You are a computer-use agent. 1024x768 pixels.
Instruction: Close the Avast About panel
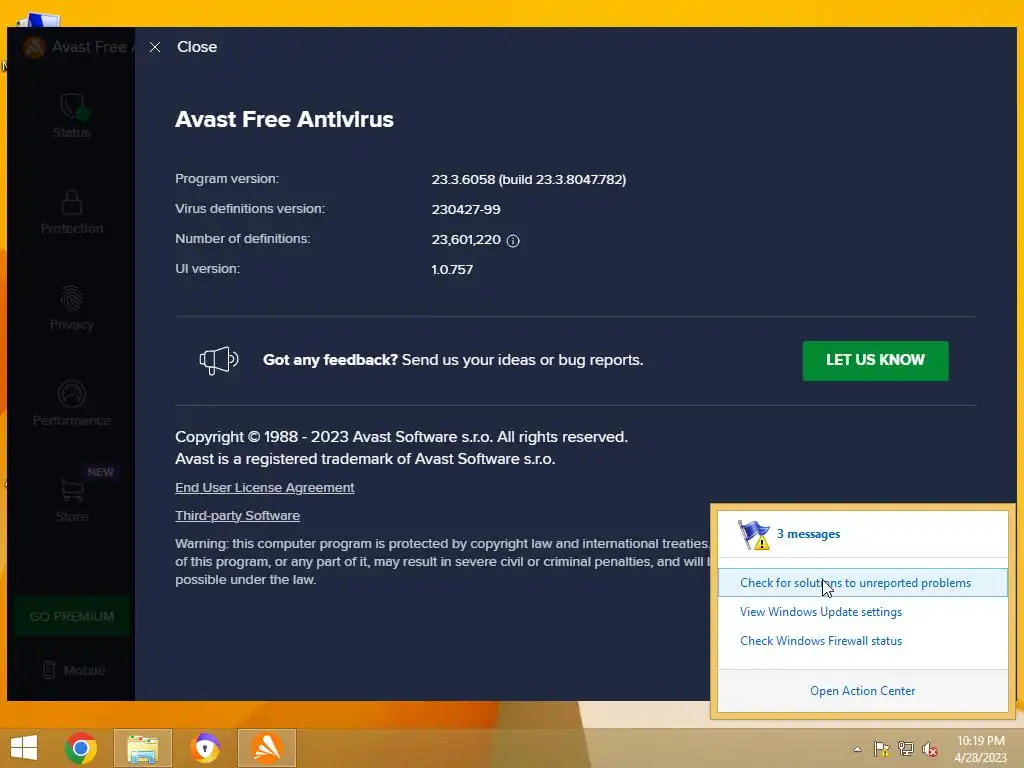click(184, 47)
